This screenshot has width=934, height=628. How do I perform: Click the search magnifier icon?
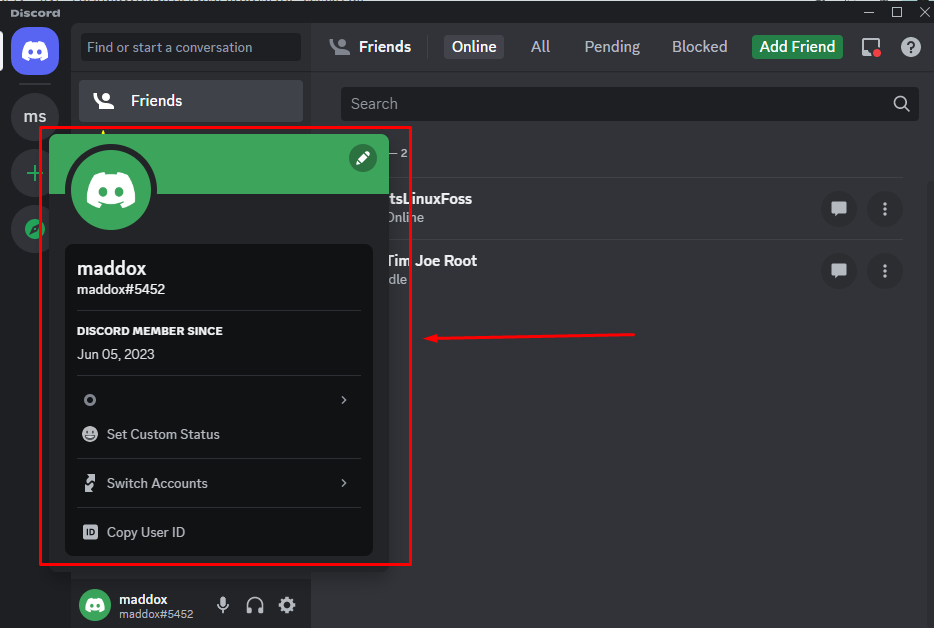pyautogui.click(x=901, y=104)
